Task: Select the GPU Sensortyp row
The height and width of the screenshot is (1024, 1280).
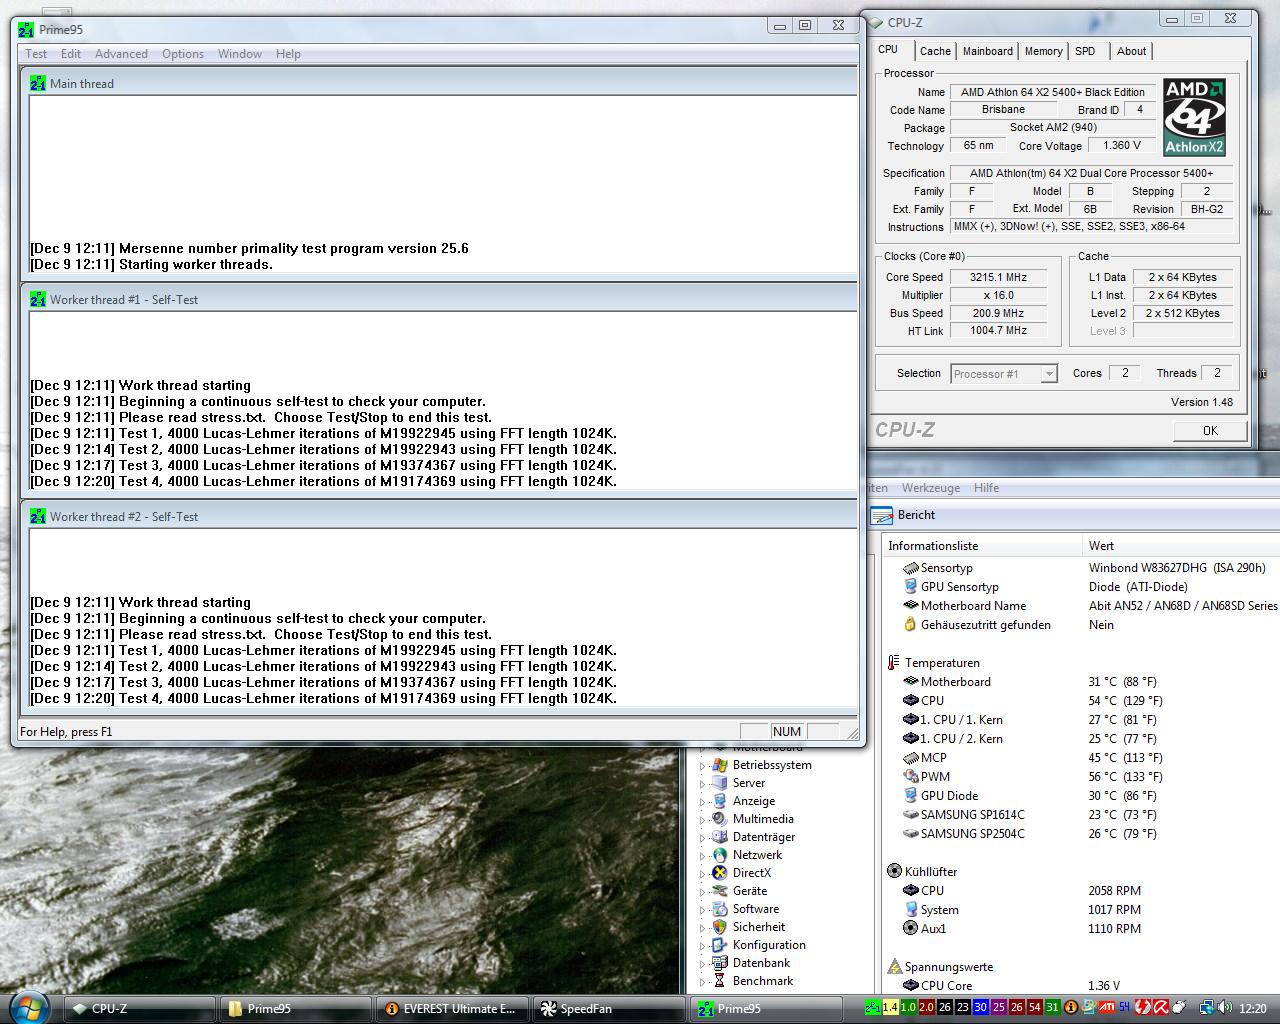Action: click(1080, 587)
